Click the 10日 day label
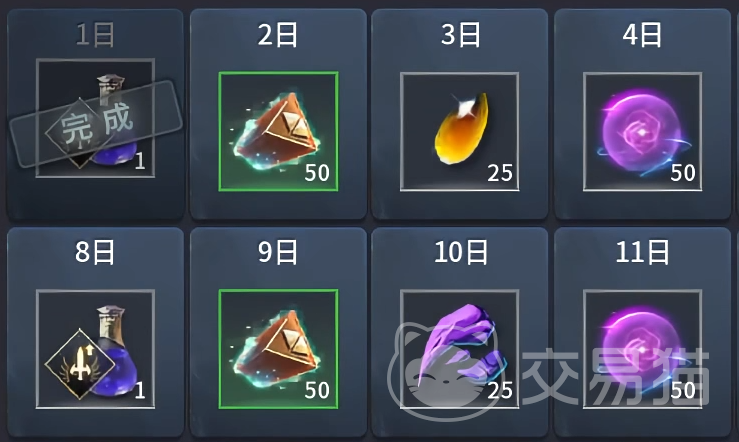 (x=460, y=252)
